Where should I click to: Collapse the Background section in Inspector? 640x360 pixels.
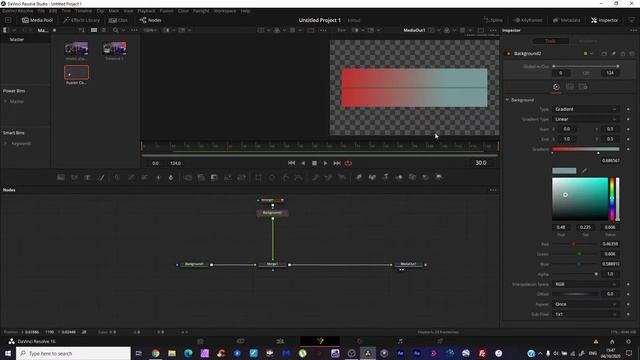click(507, 100)
